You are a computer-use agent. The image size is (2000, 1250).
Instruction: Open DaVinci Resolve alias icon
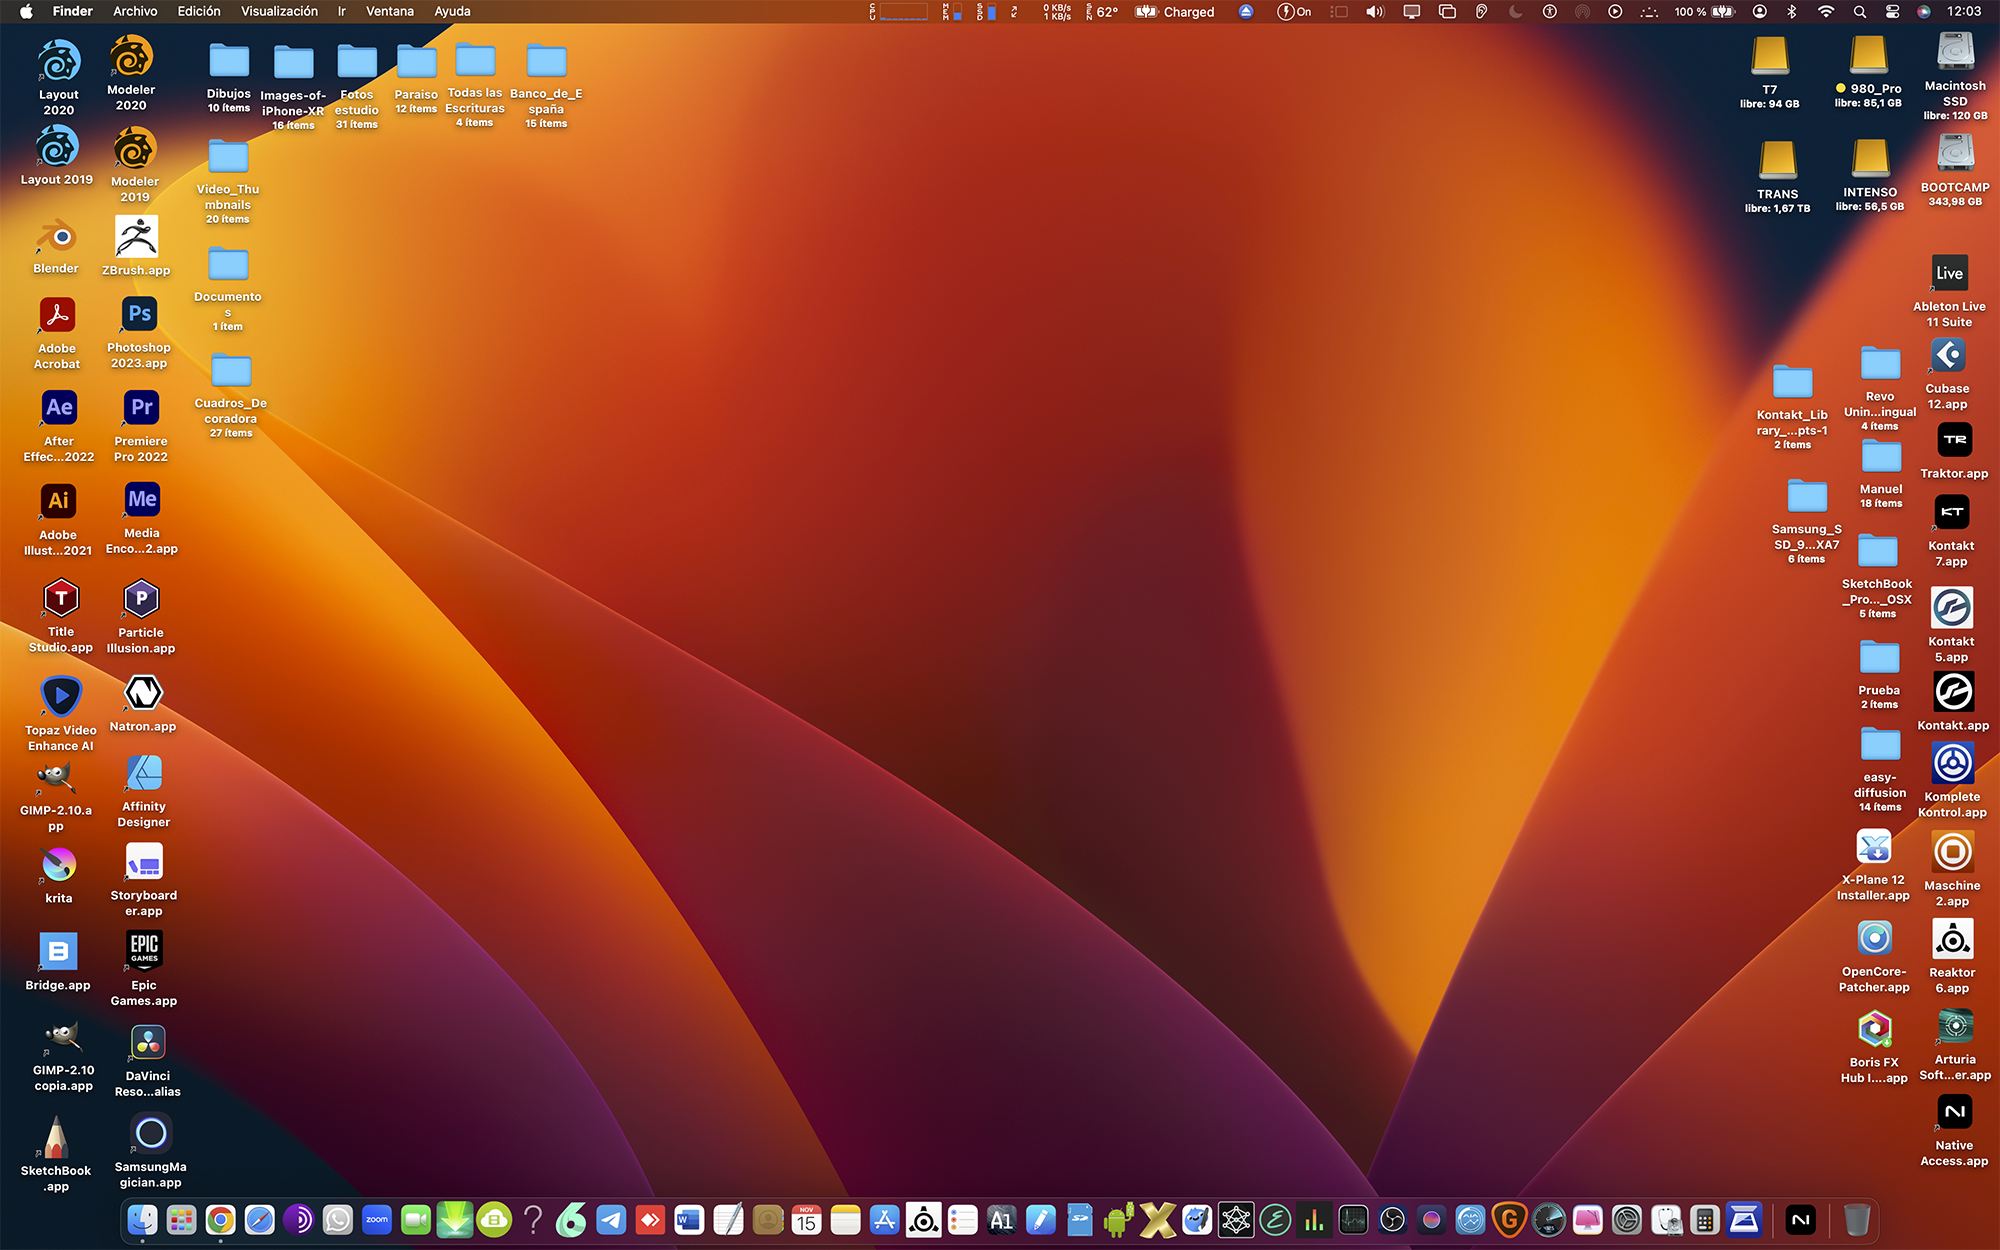click(x=148, y=1043)
